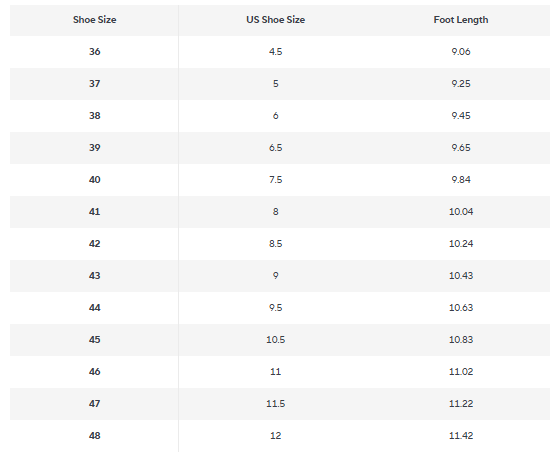This screenshot has height=452, width=560.
Task: Select shoe size 46 cell
Action: click(95, 372)
